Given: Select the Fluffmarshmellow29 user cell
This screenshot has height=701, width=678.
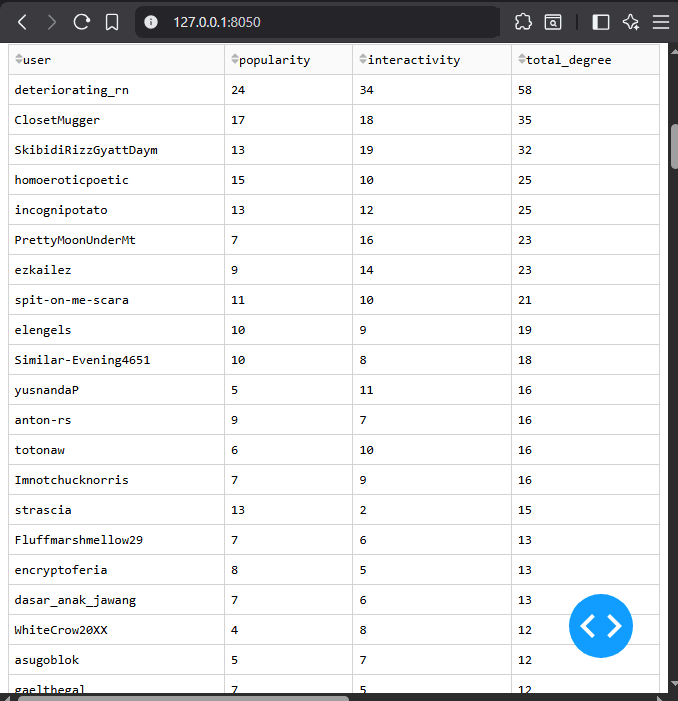Looking at the screenshot, I should coord(116,540).
